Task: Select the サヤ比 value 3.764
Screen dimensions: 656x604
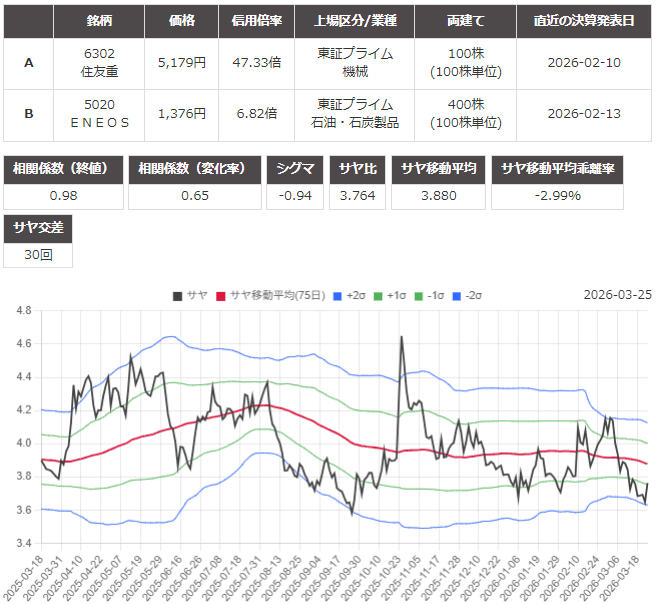Action: coord(357,196)
